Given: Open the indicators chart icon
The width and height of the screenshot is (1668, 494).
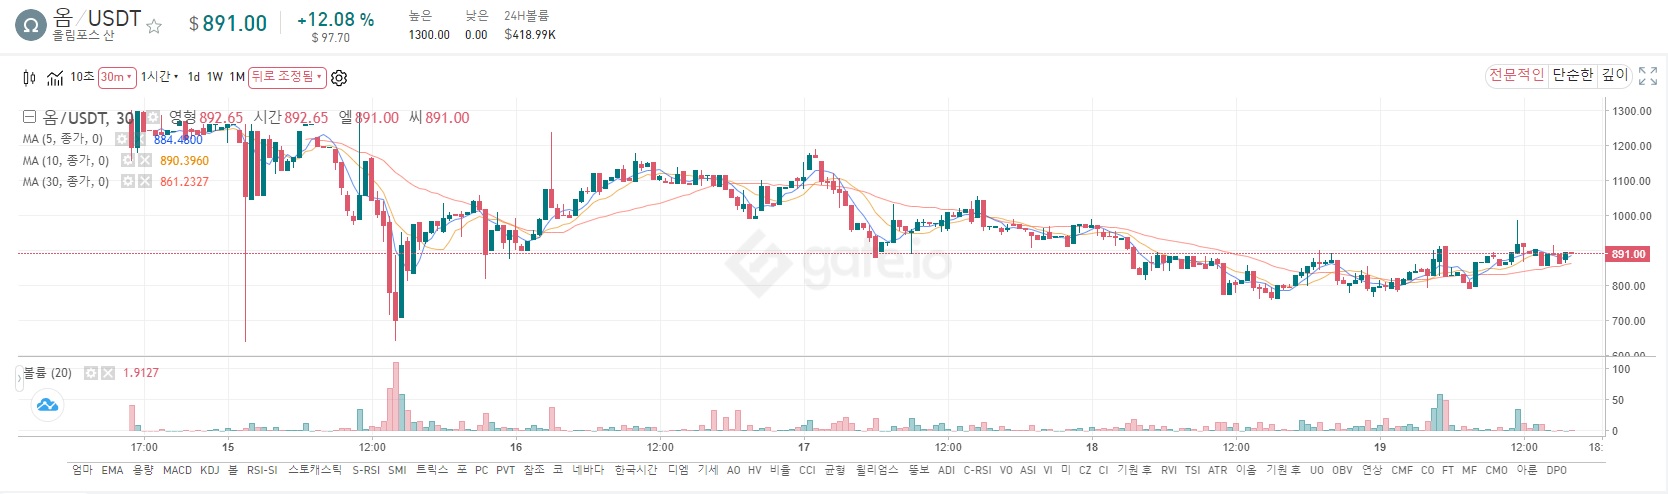Looking at the screenshot, I should (x=55, y=78).
